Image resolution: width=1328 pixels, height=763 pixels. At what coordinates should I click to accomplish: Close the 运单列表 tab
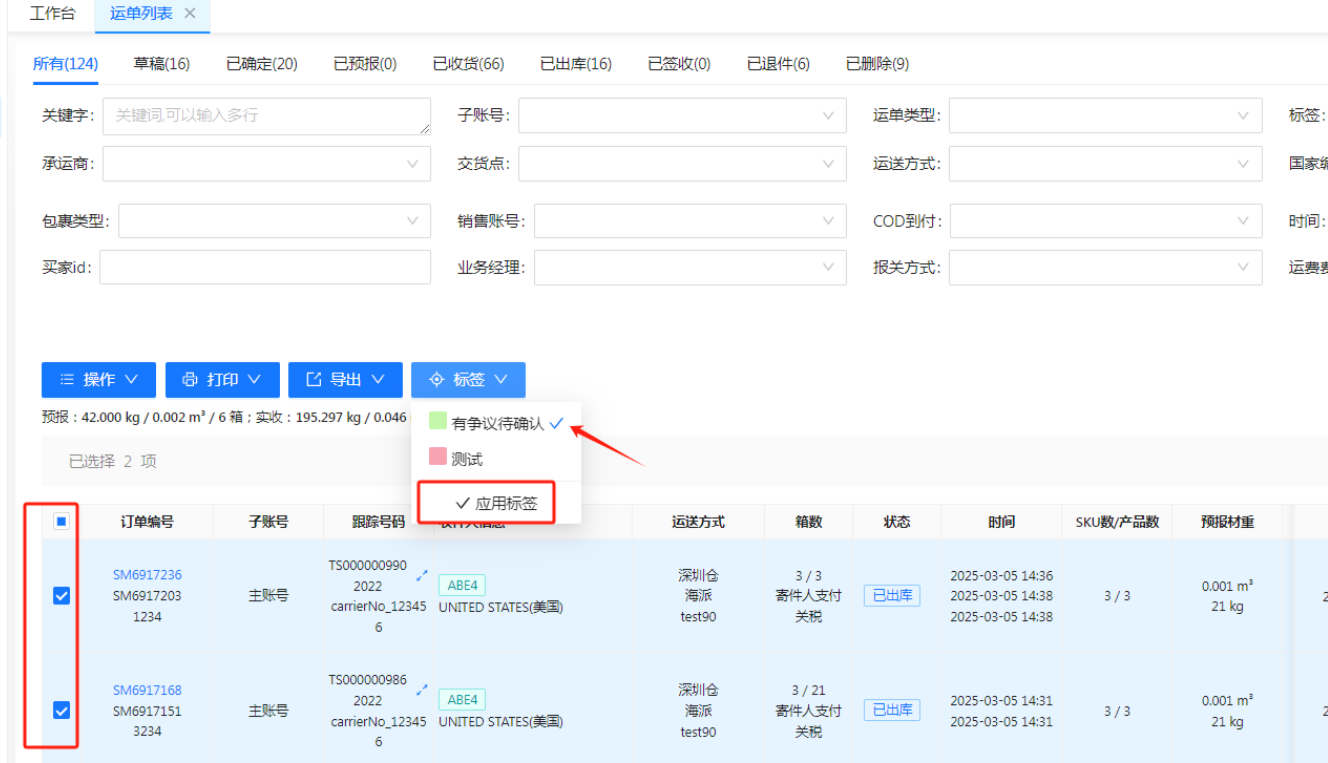click(190, 14)
